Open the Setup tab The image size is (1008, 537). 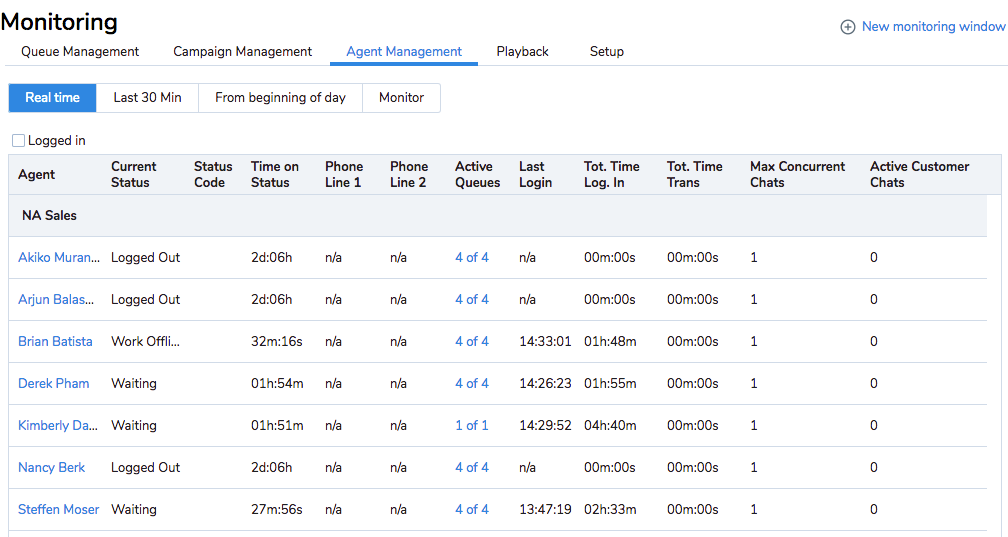pyautogui.click(x=607, y=51)
